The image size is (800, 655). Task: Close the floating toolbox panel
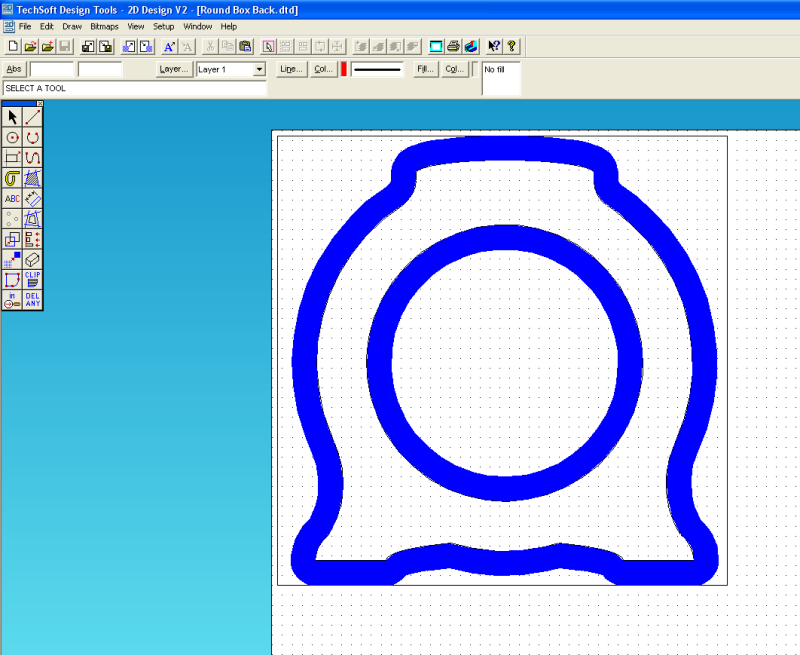pyautogui.click(x=40, y=104)
